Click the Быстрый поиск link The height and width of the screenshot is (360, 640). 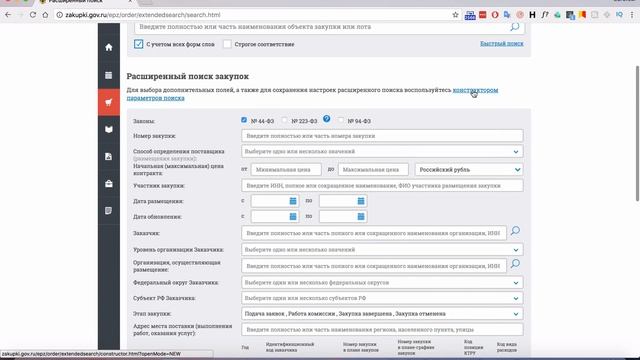tap(502, 44)
